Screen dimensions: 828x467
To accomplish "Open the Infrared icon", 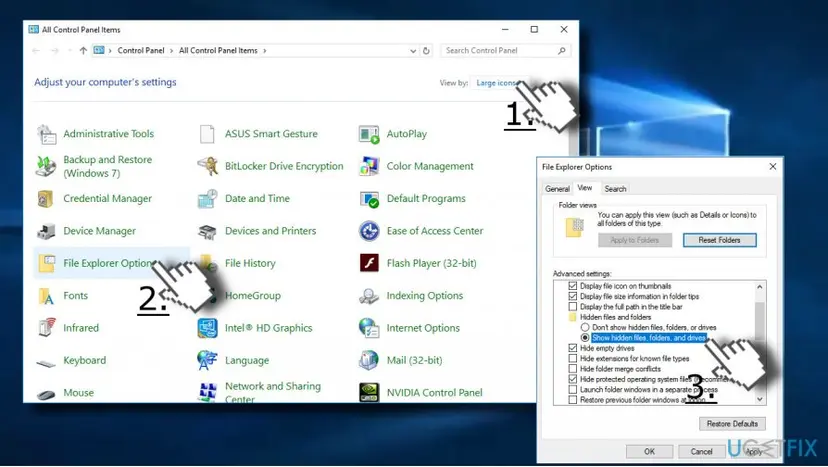I will tap(46, 328).
